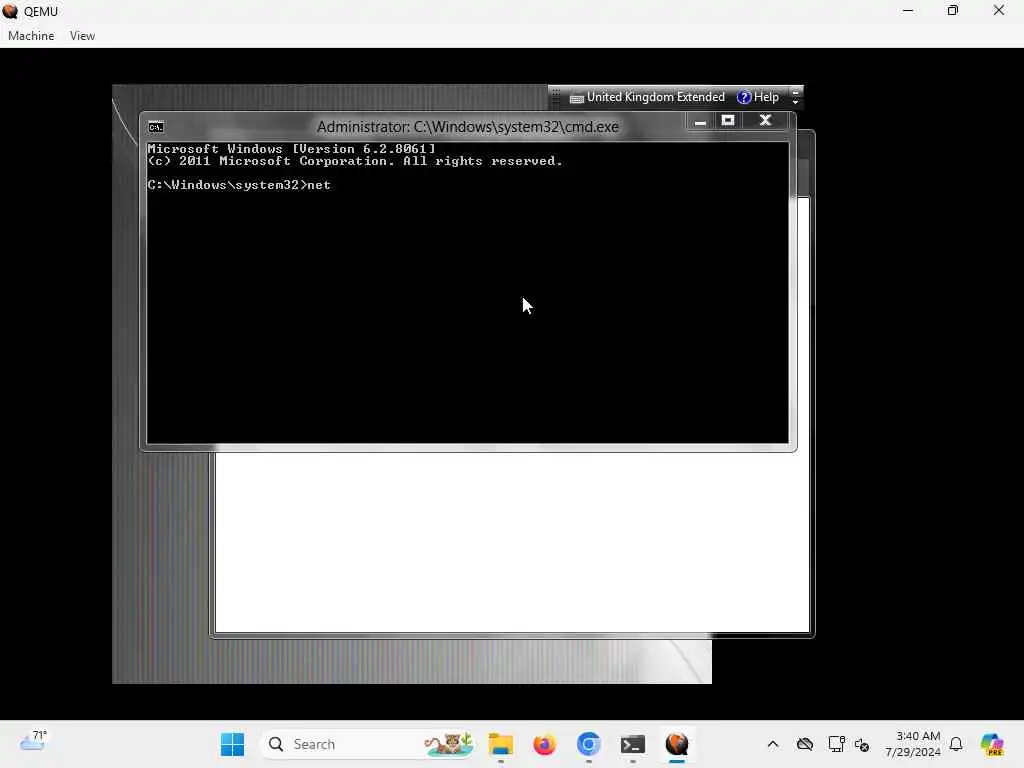
Task: Click United Kingdom Extended keyboard layout
Action: (x=655, y=97)
